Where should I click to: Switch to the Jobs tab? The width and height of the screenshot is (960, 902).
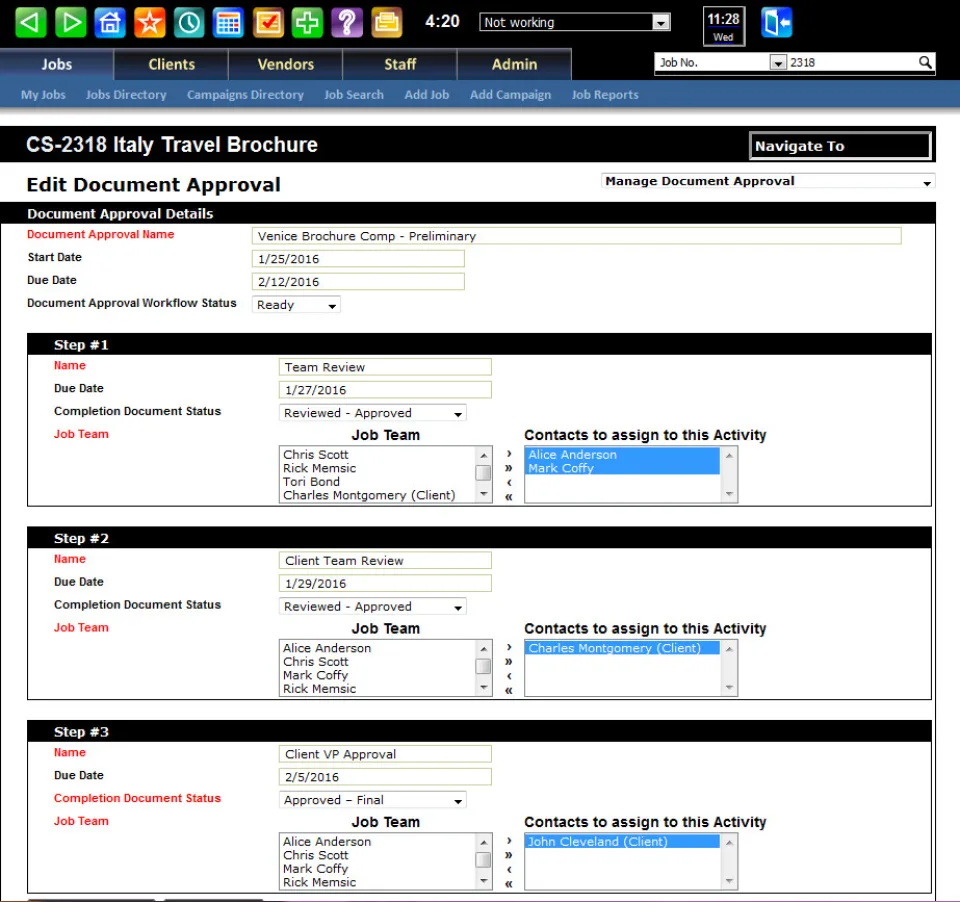pos(57,64)
